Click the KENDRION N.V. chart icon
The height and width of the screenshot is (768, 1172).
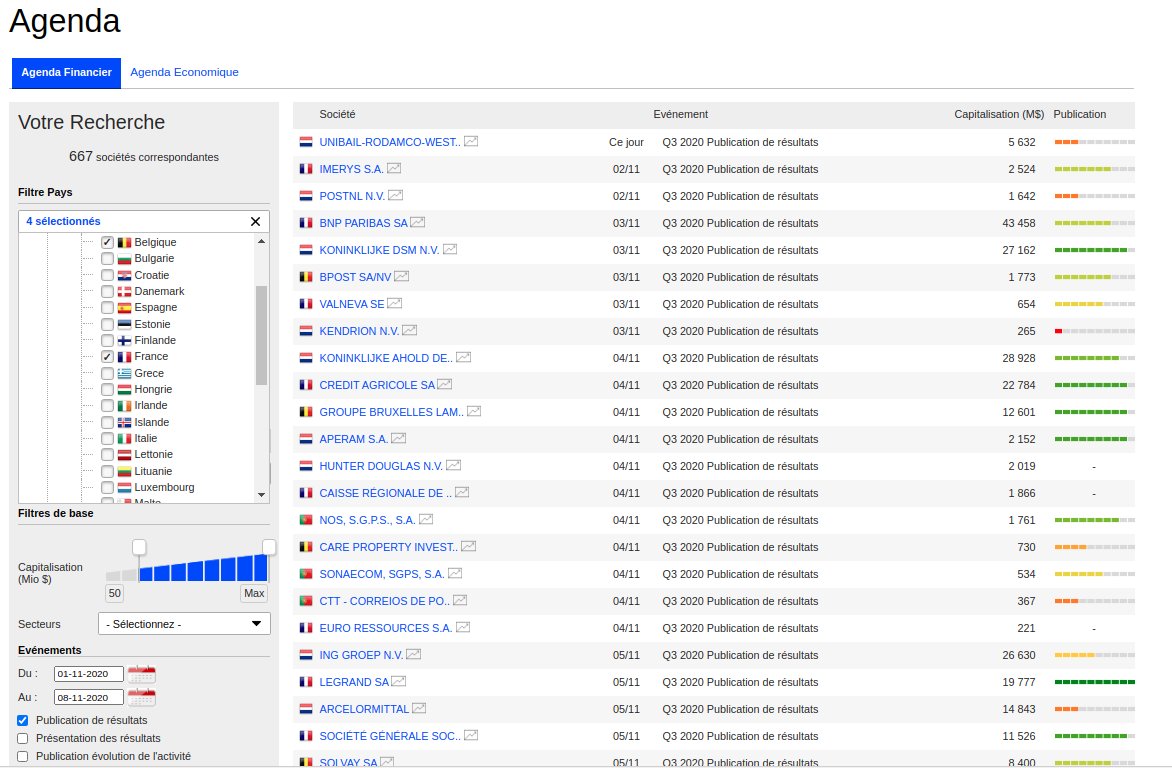point(410,330)
